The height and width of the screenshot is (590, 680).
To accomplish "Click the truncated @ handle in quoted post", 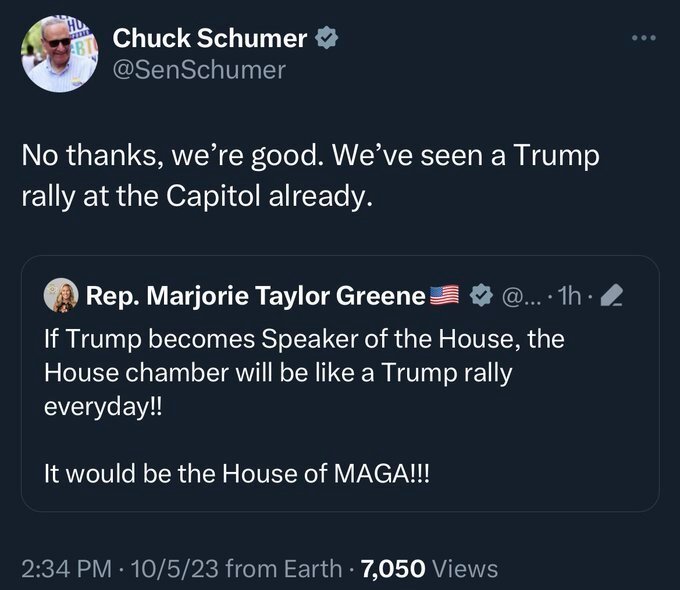I will (x=521, y=296).
